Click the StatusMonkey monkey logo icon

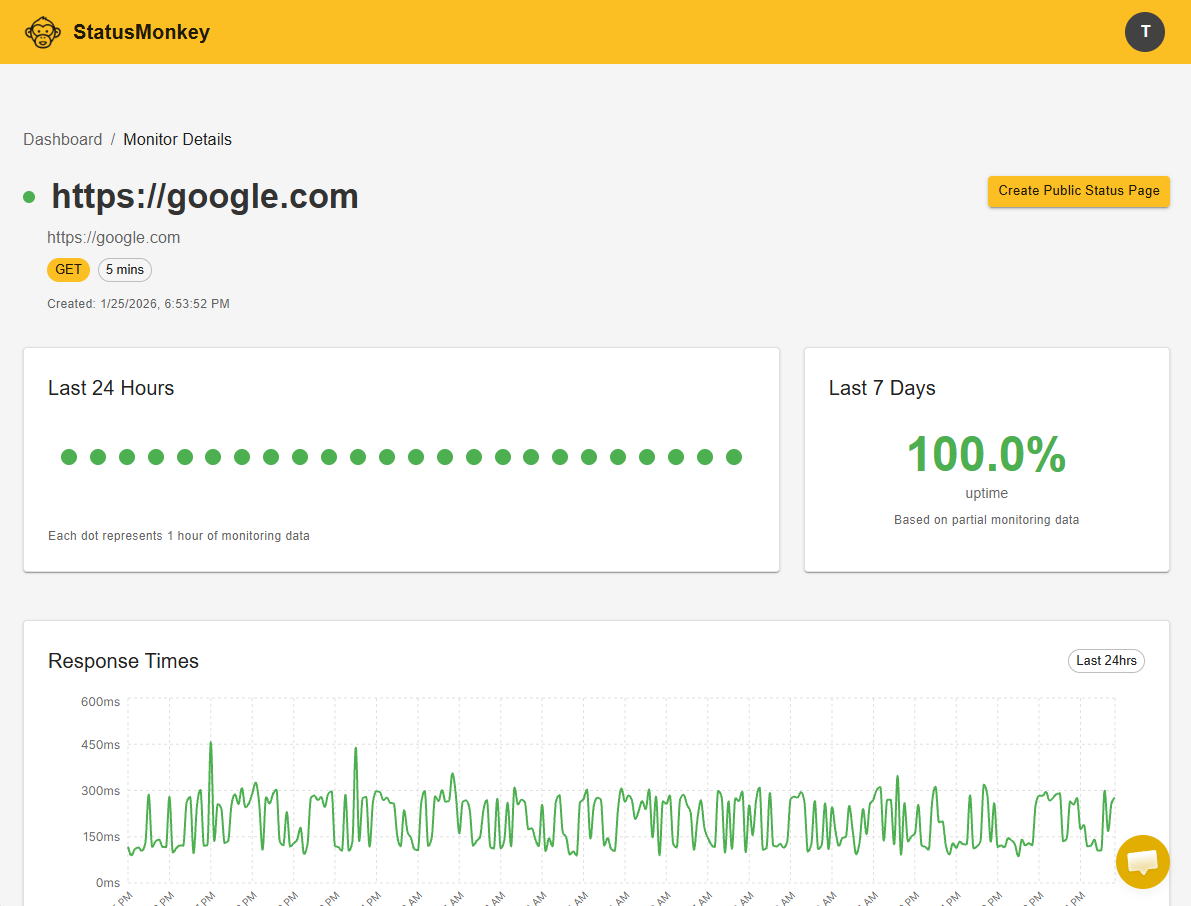(x=43, y=32)
